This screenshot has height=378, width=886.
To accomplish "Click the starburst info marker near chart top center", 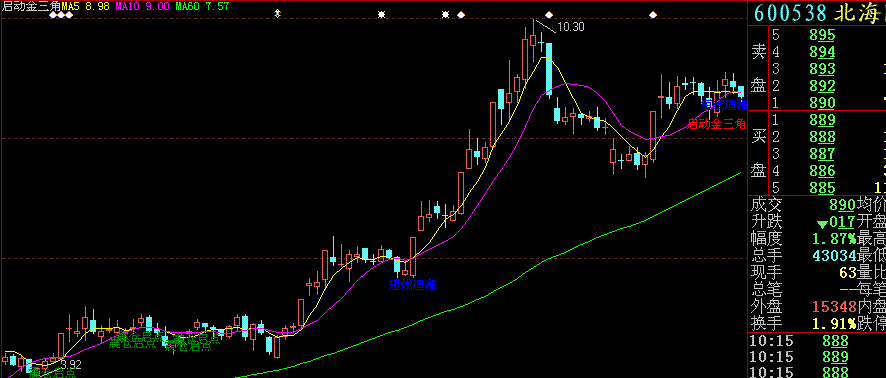I will tap(381, 14).
